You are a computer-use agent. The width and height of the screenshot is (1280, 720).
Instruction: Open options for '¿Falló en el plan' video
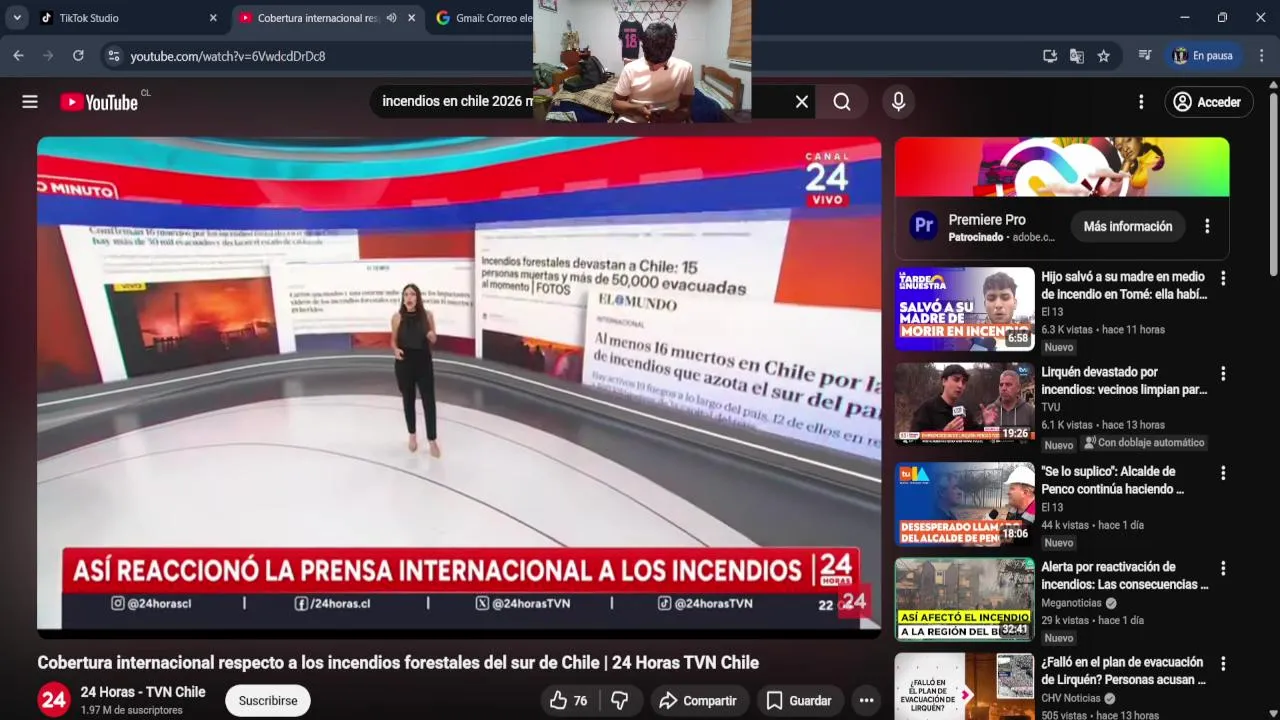click(x=1222, y=664)
